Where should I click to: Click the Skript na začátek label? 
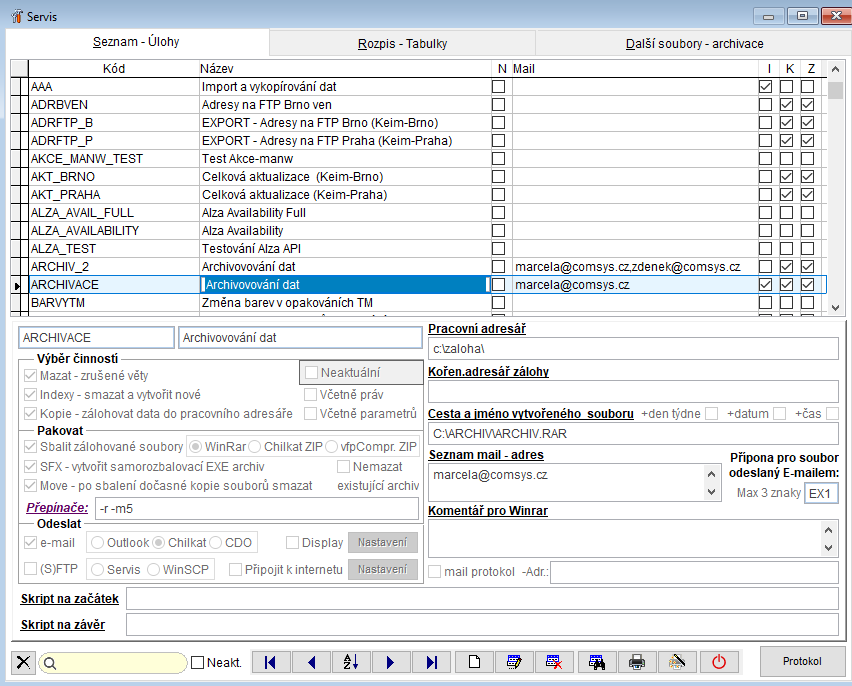(x=70, y=598)
